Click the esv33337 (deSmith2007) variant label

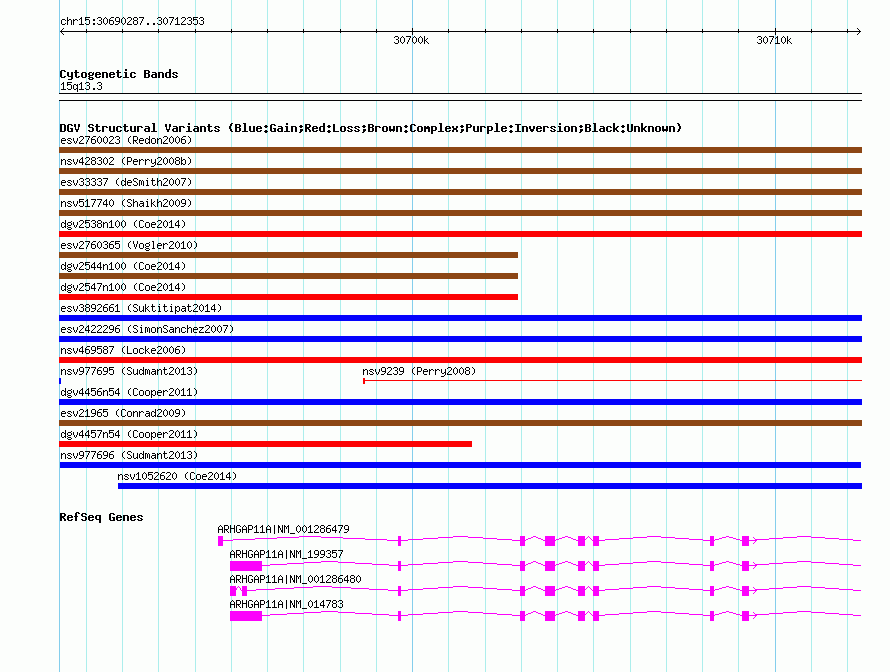point(126,182)
